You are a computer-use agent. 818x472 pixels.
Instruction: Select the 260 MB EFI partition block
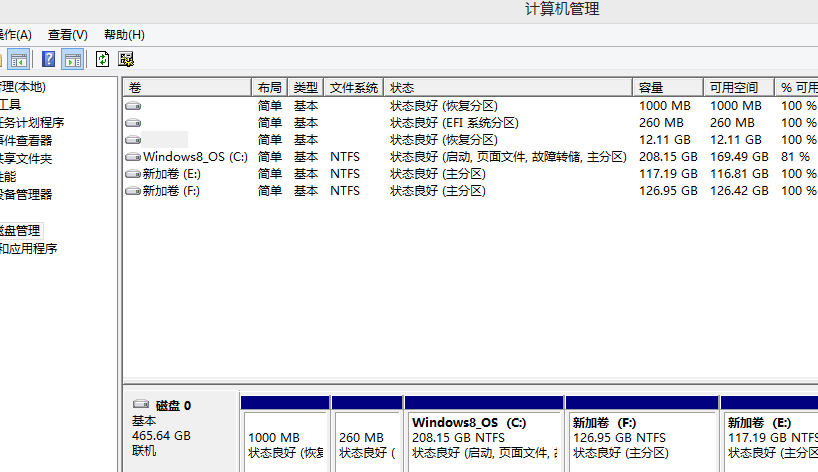pyautogui.click(x=366, y=437)
